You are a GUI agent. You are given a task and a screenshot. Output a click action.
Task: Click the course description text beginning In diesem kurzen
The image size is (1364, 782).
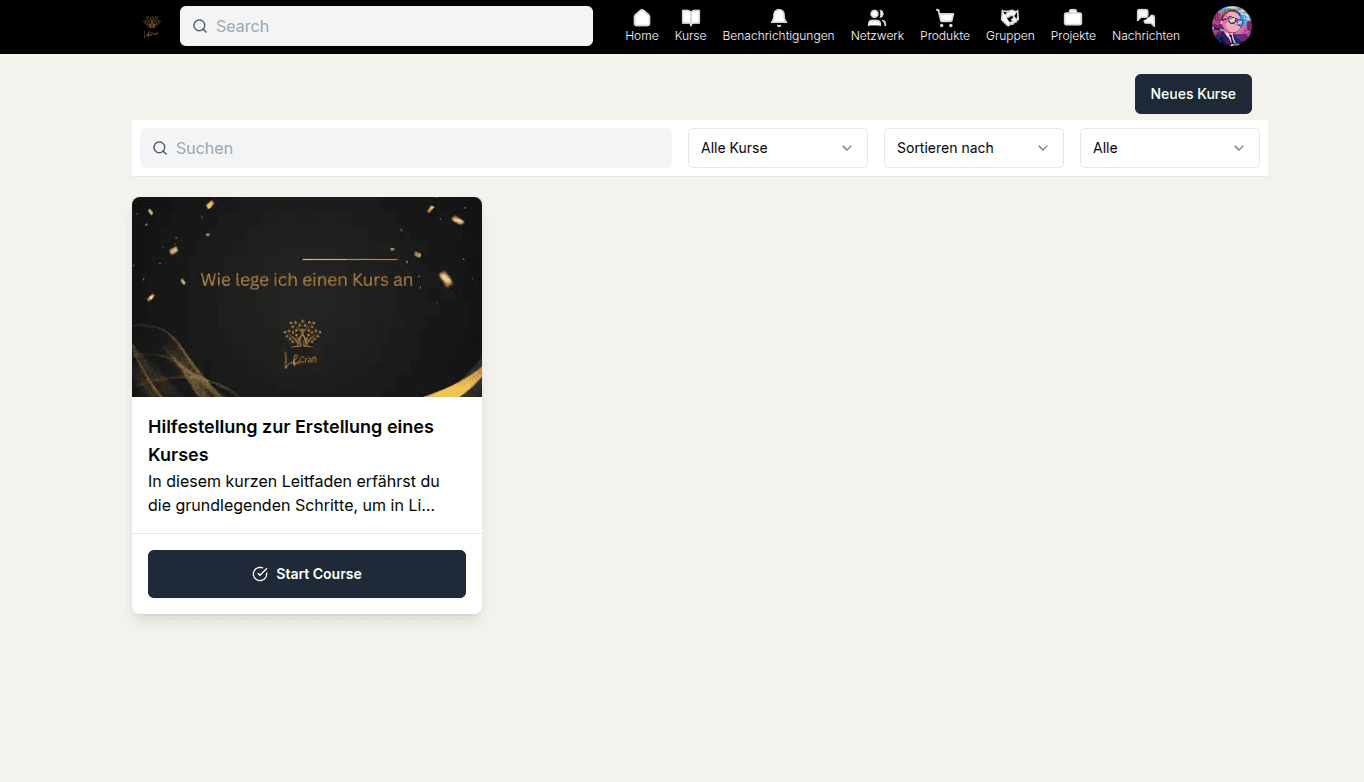point(294,493)
